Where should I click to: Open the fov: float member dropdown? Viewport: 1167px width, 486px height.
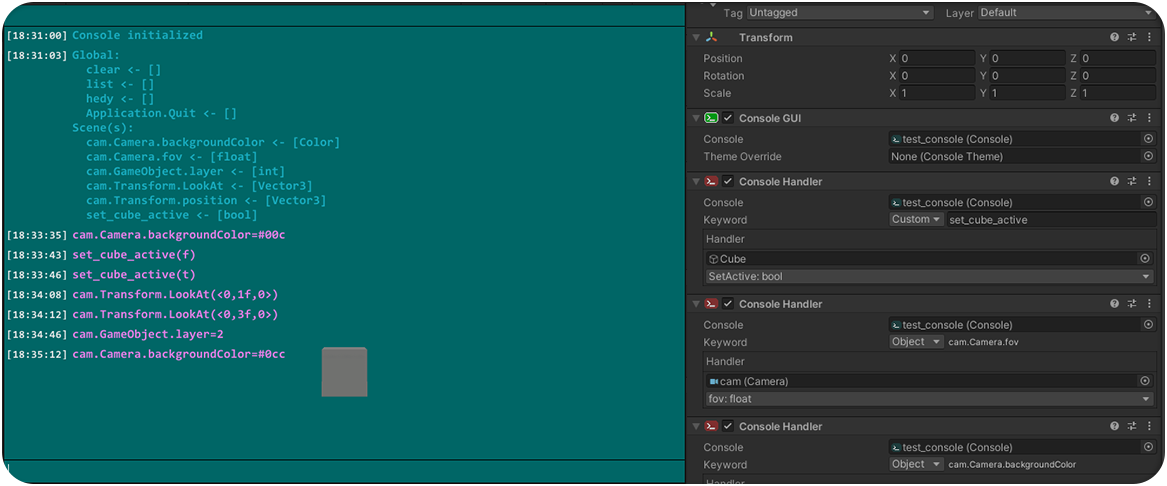coord(929,399)
